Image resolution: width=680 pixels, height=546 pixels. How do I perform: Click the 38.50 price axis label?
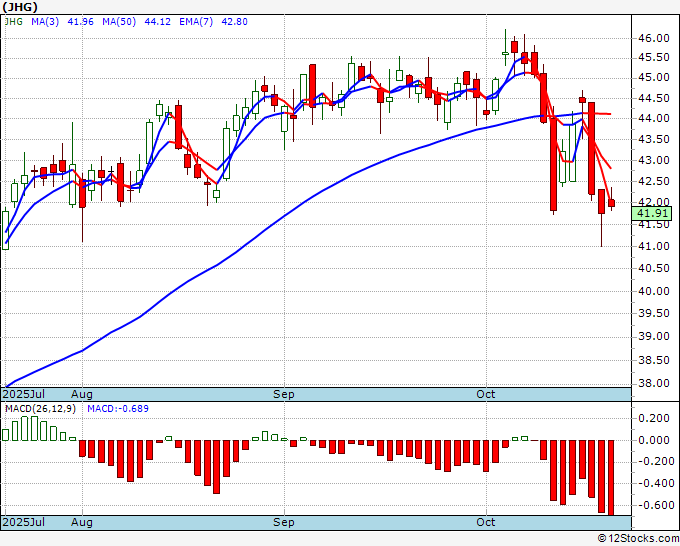(x=654, y=360)
